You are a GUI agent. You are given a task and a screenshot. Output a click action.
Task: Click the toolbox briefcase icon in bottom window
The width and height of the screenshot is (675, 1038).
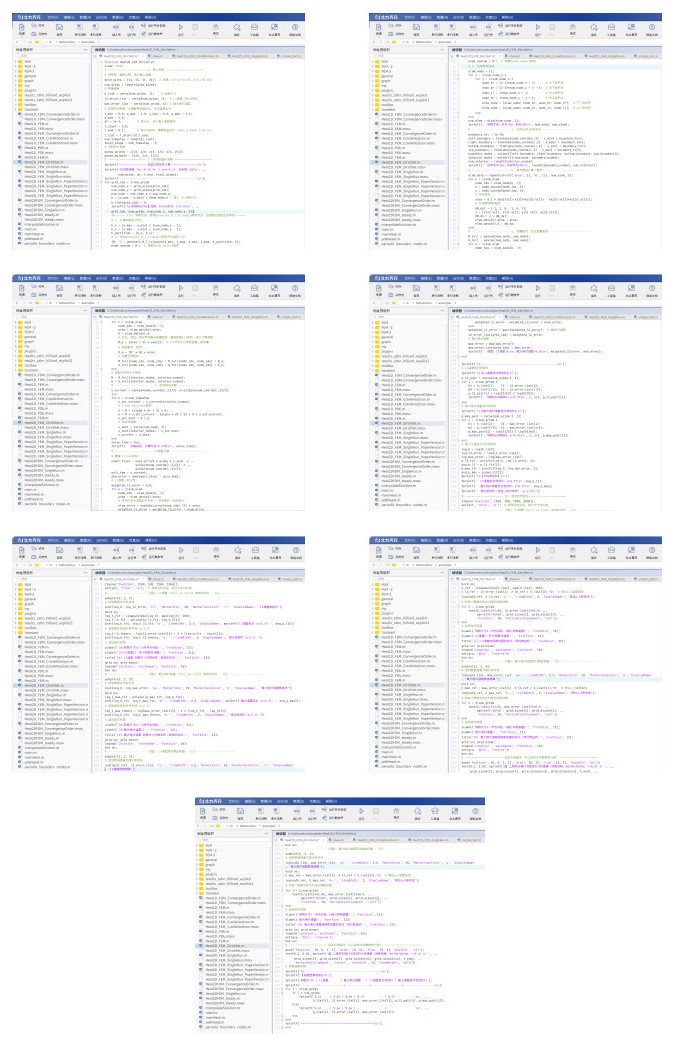[437, 811]
